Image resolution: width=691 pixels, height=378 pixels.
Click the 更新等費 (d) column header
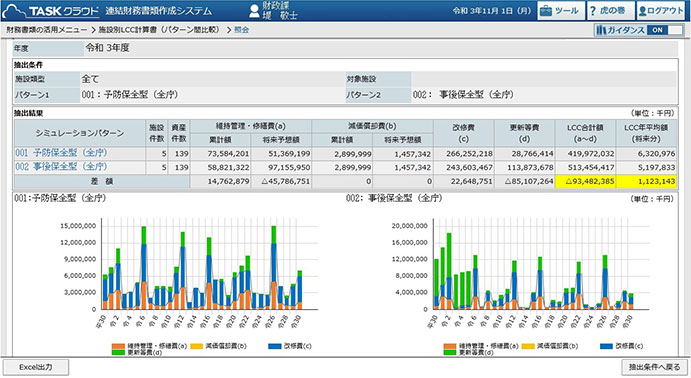(524, 133)
